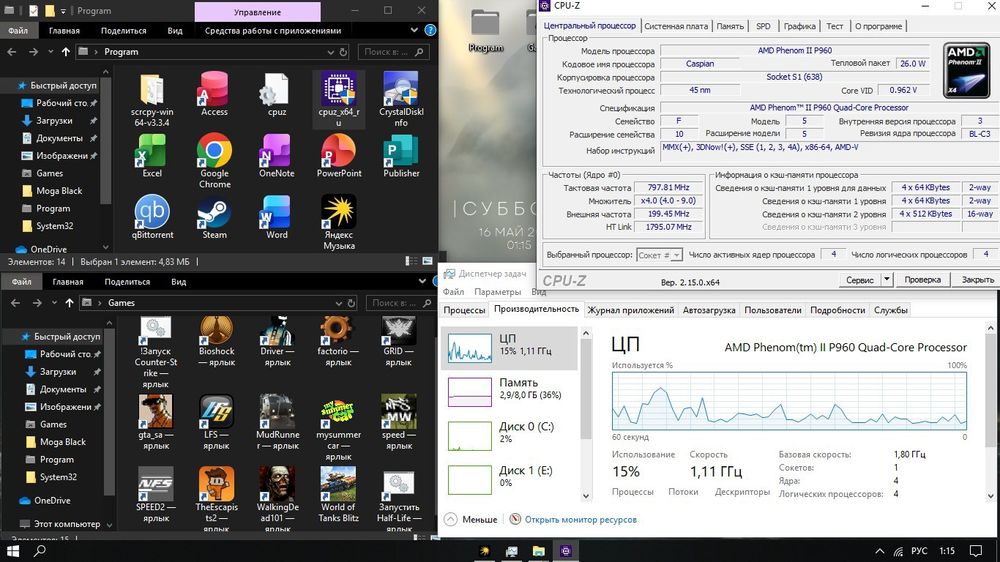Open Файл menu in Program window
Image resolution: width=1000 pixels, height=562 pixels.
point(18,30)
